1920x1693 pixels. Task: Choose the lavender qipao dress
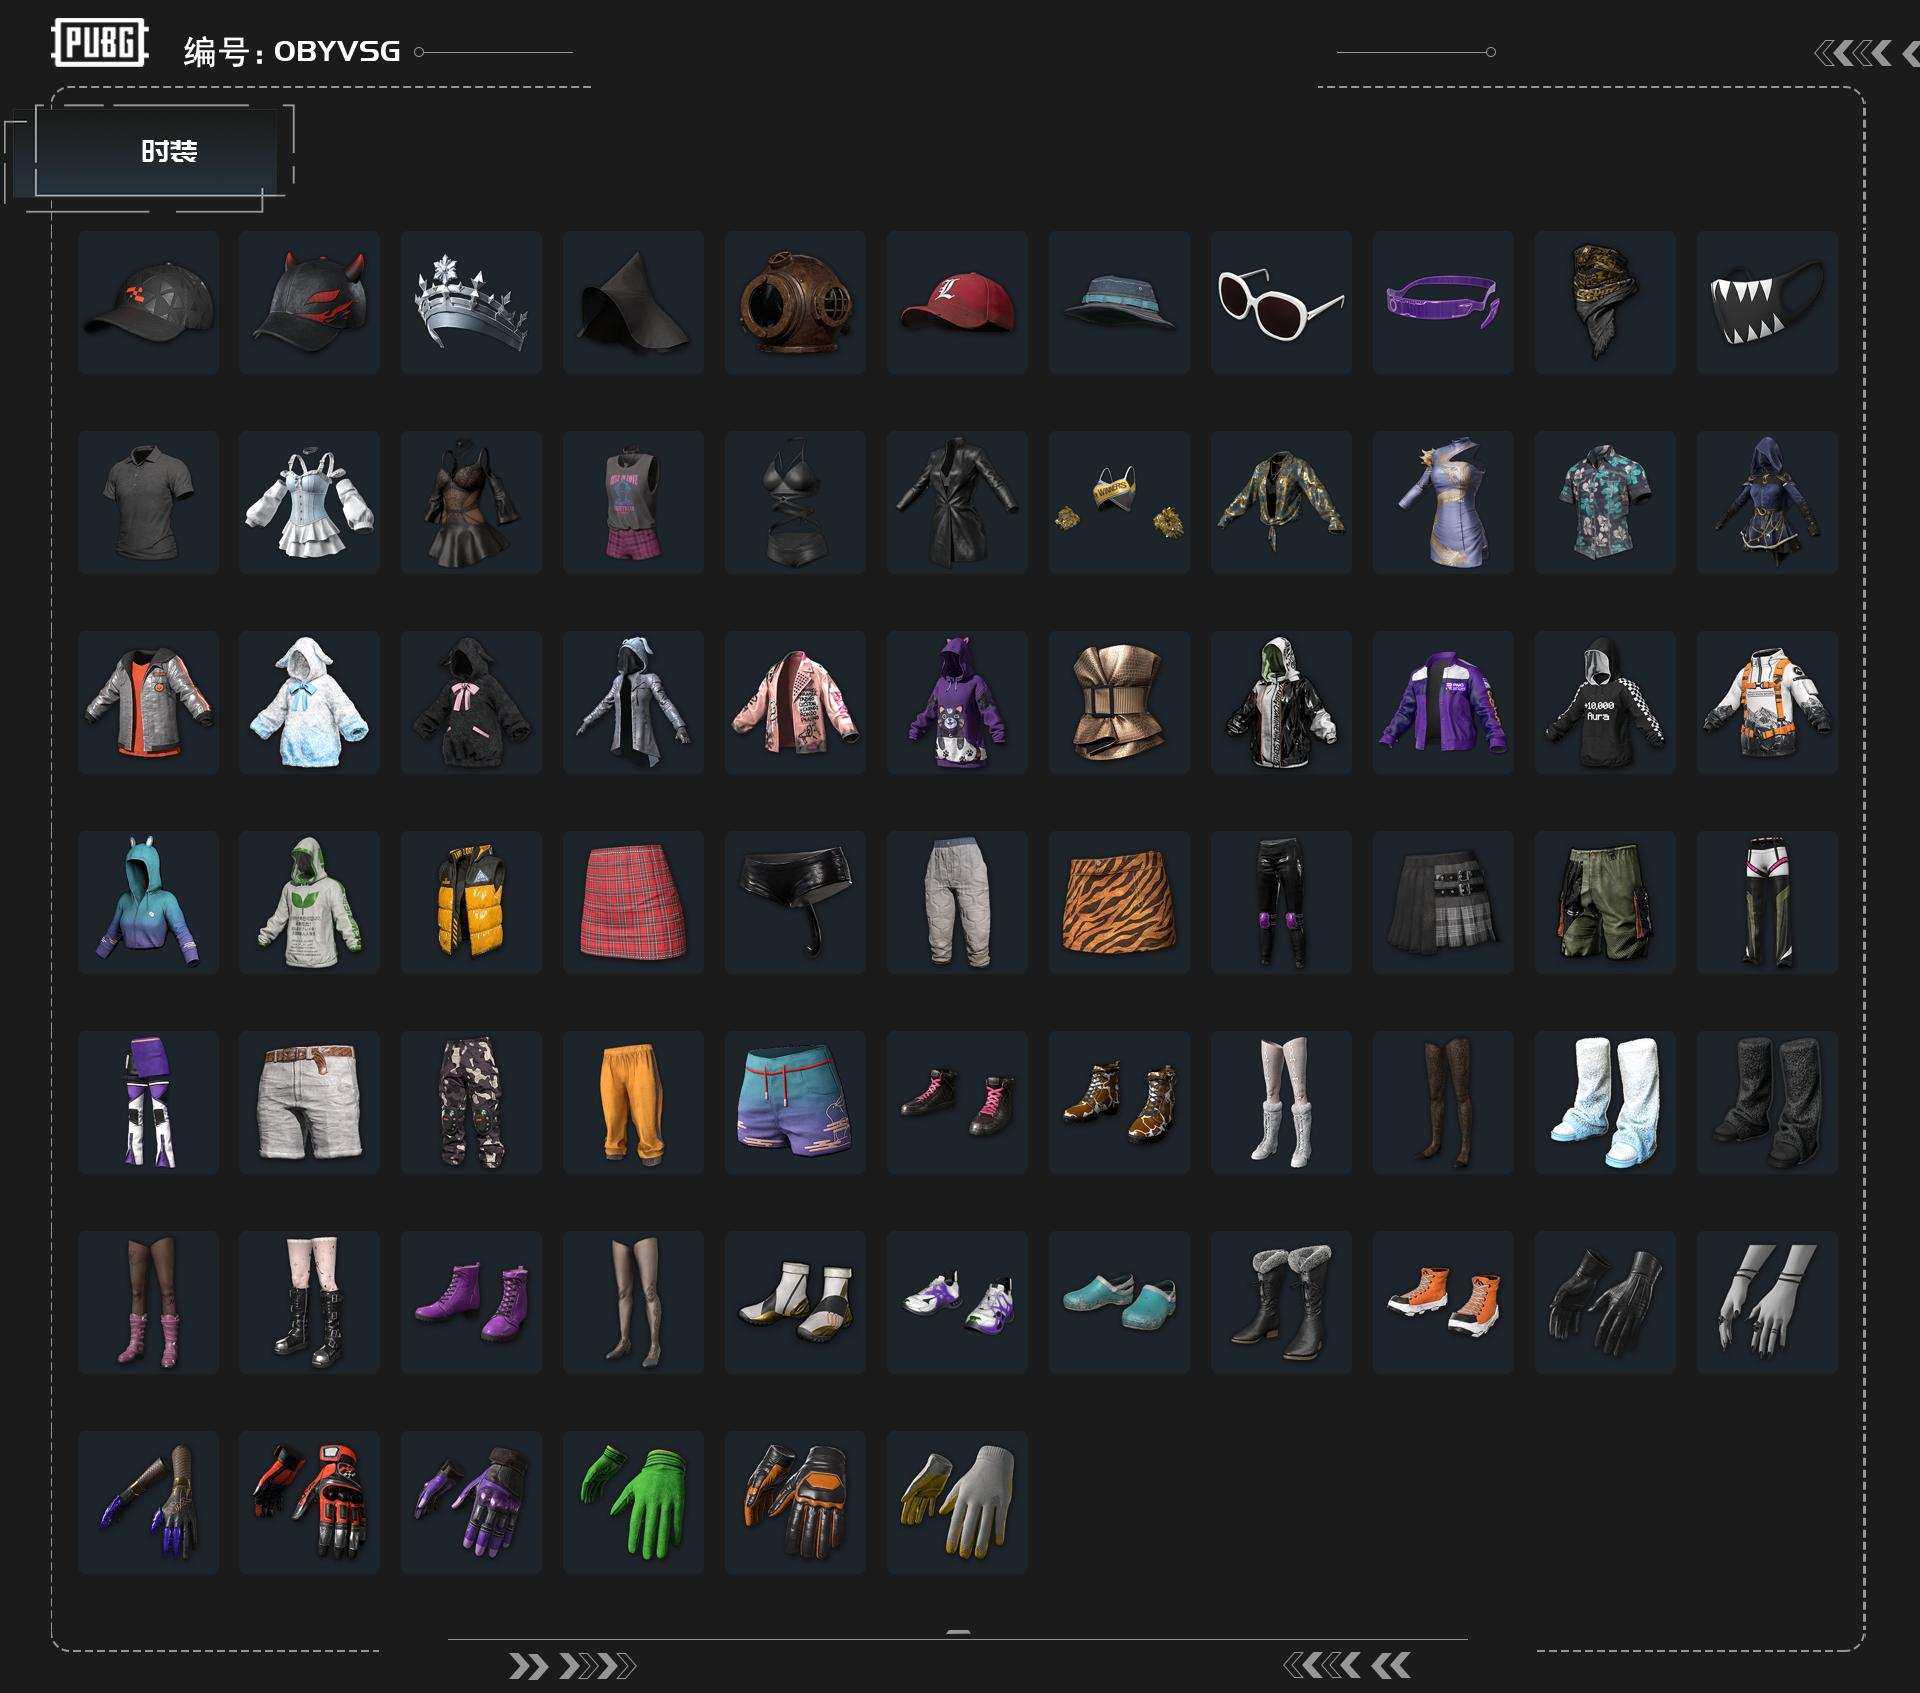point(1443,502)
